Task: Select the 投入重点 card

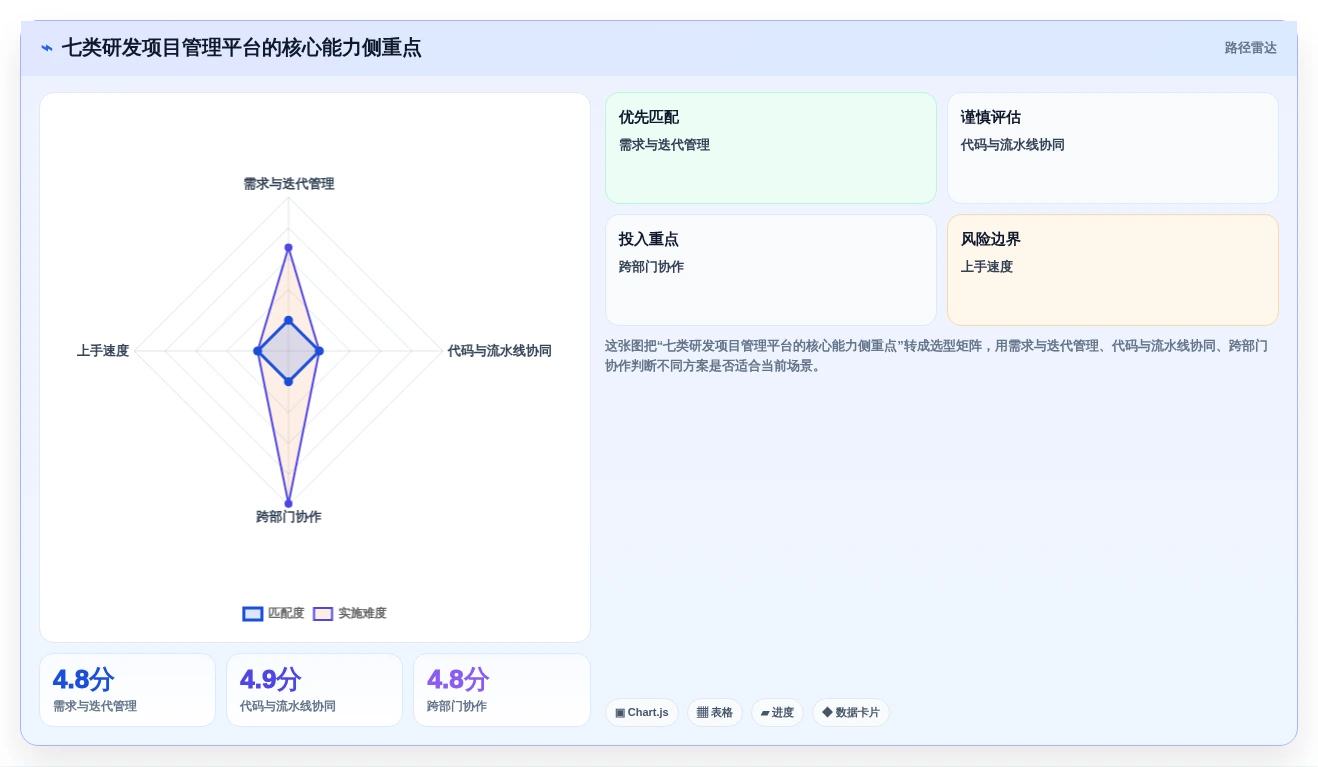Action: point(770,270)
